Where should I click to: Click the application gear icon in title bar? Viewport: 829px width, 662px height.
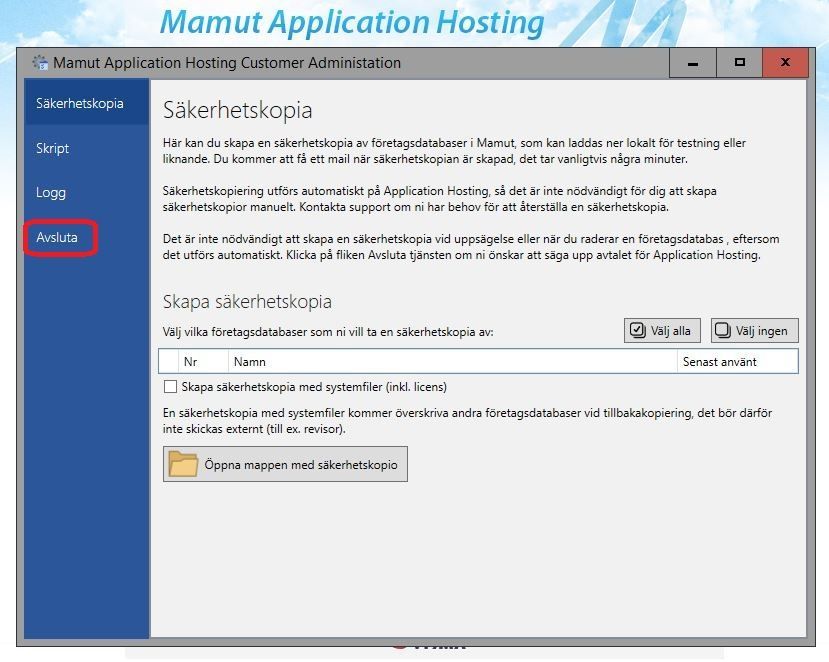click(x=40, y=62)
